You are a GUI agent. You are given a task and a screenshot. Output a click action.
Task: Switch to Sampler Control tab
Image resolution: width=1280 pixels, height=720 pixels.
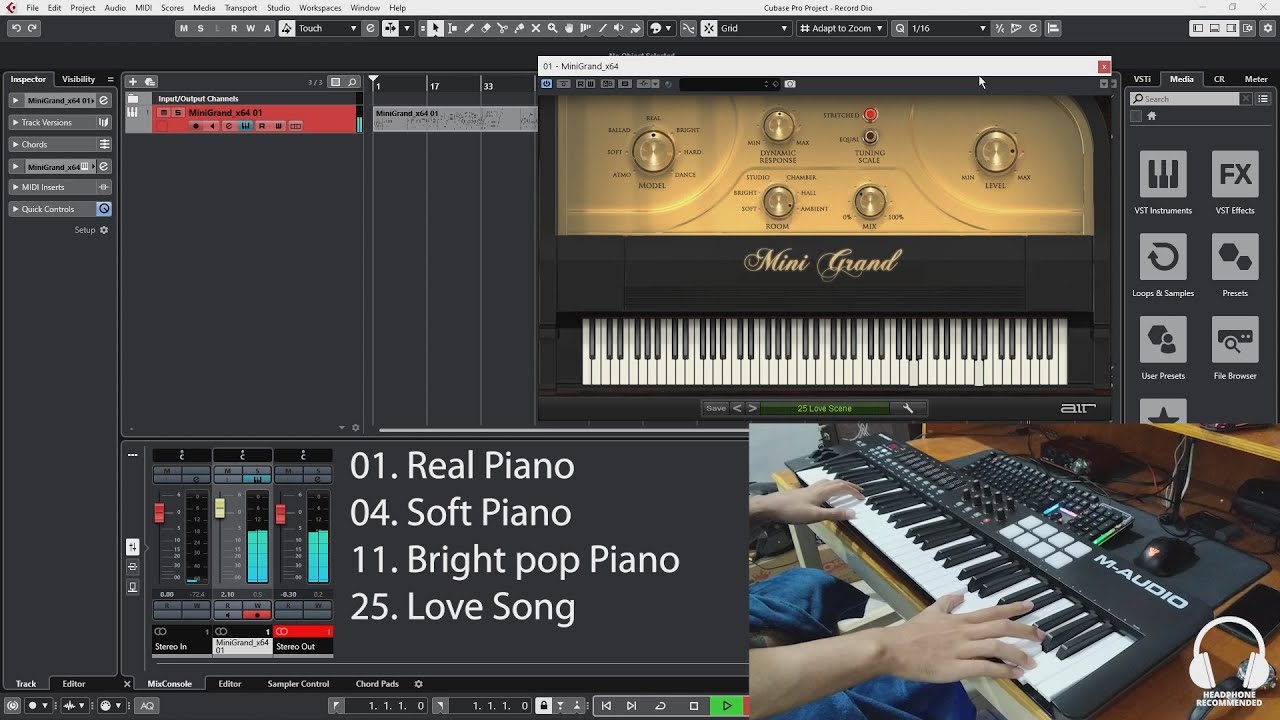pos(298,684)
